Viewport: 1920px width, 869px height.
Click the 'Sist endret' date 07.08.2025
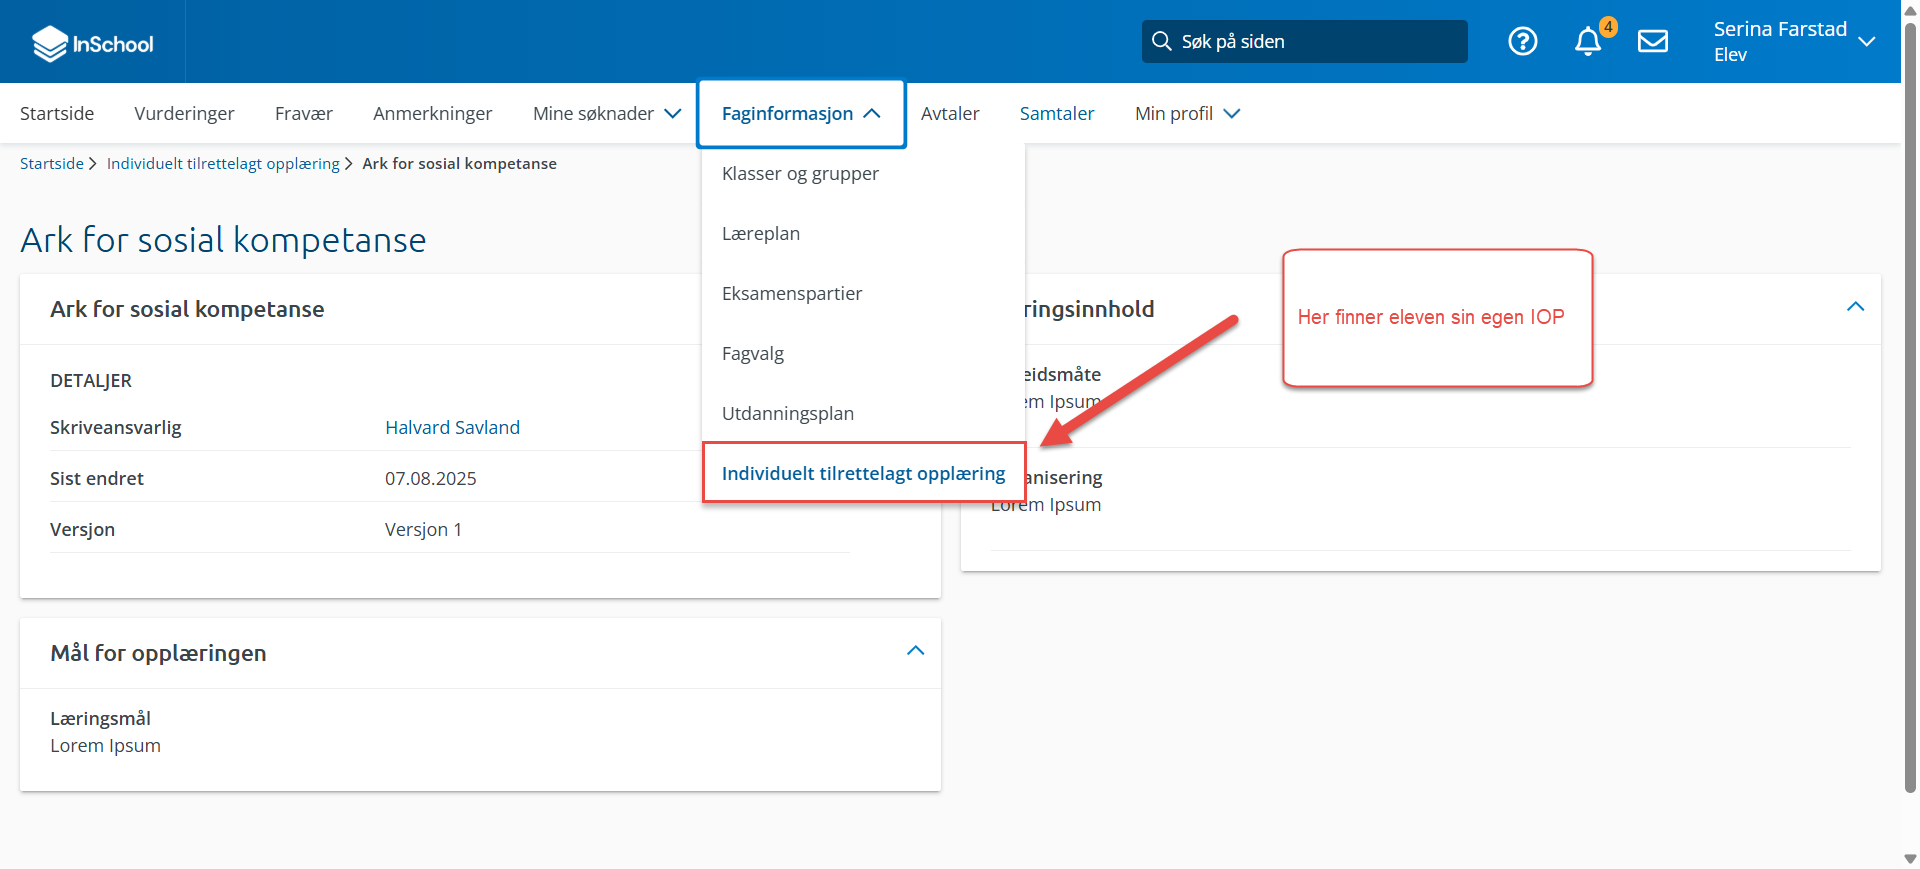click(431, 478)
